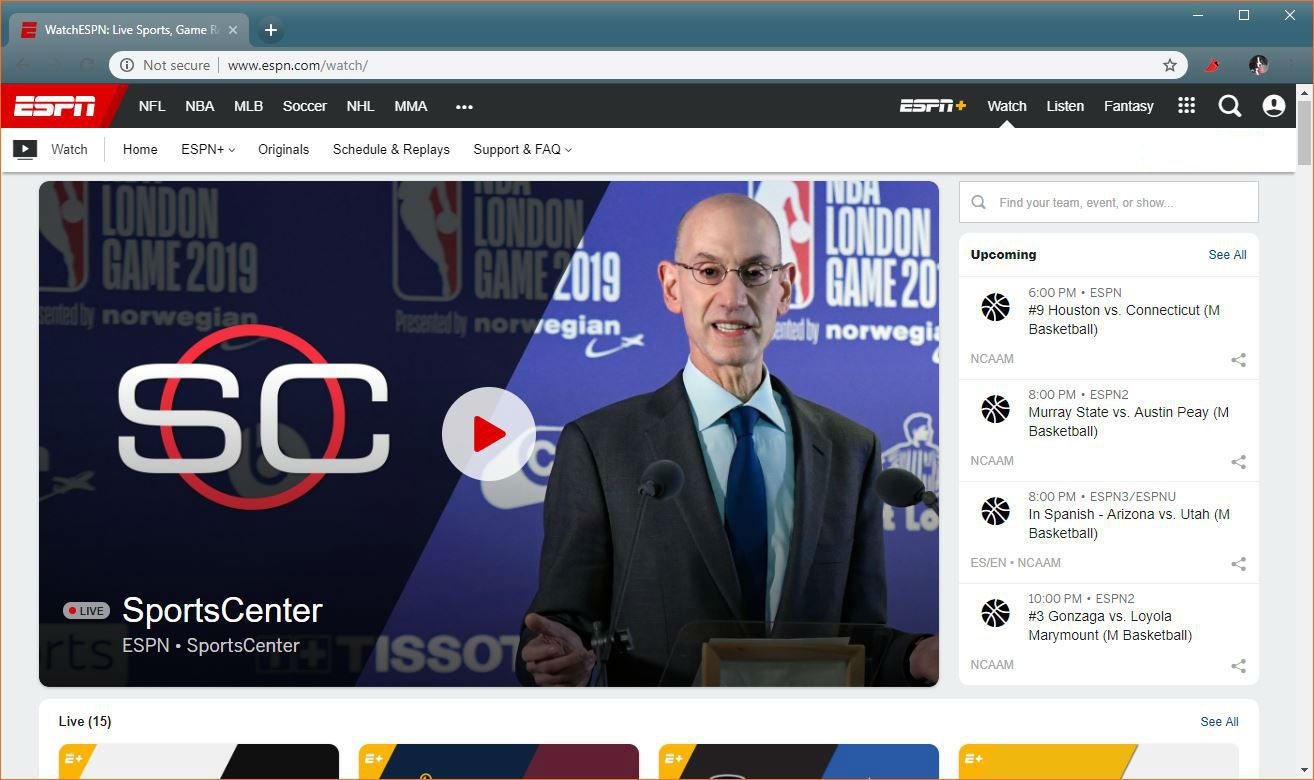Screen dimensions: 1314x780
Task: Expand the ESPN+ dropdown in sub navigation
Action: coord(208,149)
